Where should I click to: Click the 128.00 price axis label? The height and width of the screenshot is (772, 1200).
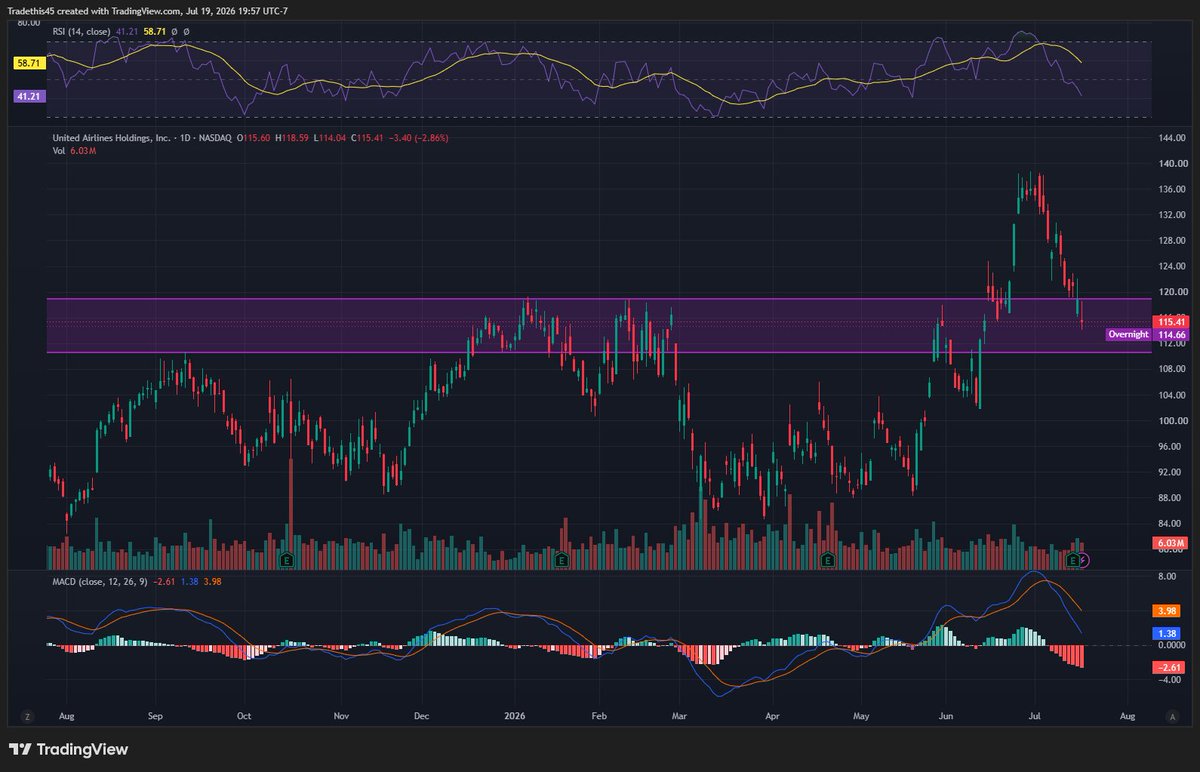(x=1172, y=240)
